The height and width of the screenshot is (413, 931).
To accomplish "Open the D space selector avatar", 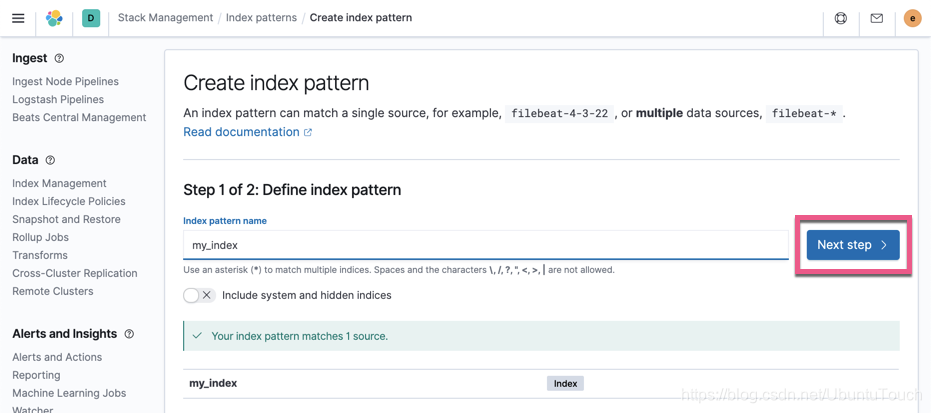I will (91, 18).
